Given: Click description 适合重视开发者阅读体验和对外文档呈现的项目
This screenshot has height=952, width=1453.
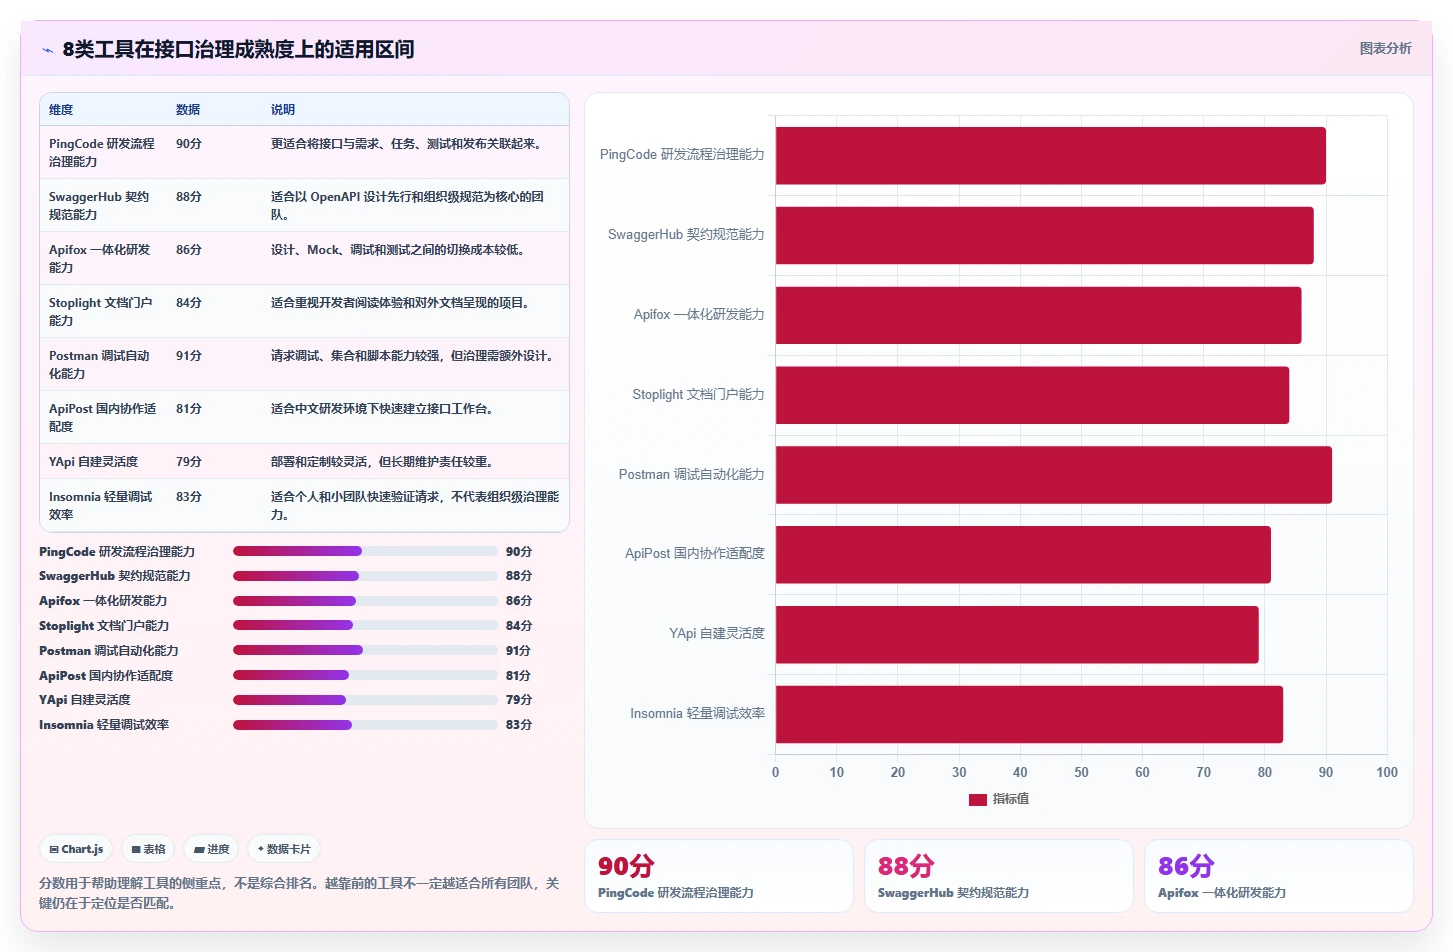Looking at the screenshot, I should pyautogui.click(x=400, y=303).
